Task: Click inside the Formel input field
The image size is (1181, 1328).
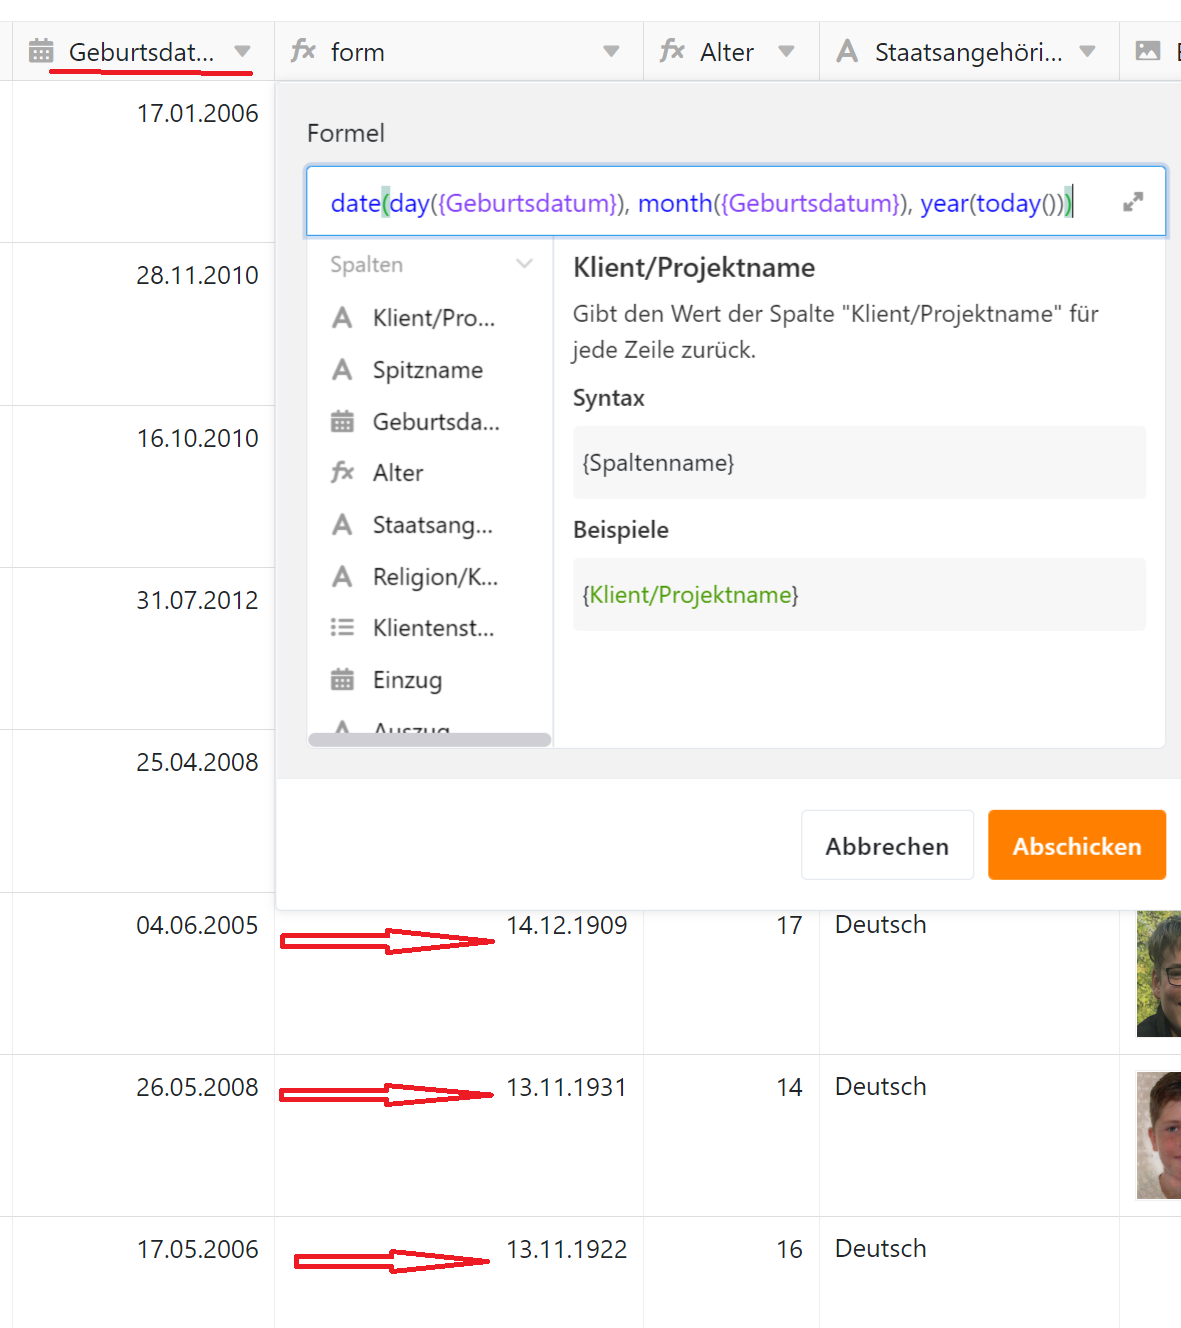Action: (700, 203)
